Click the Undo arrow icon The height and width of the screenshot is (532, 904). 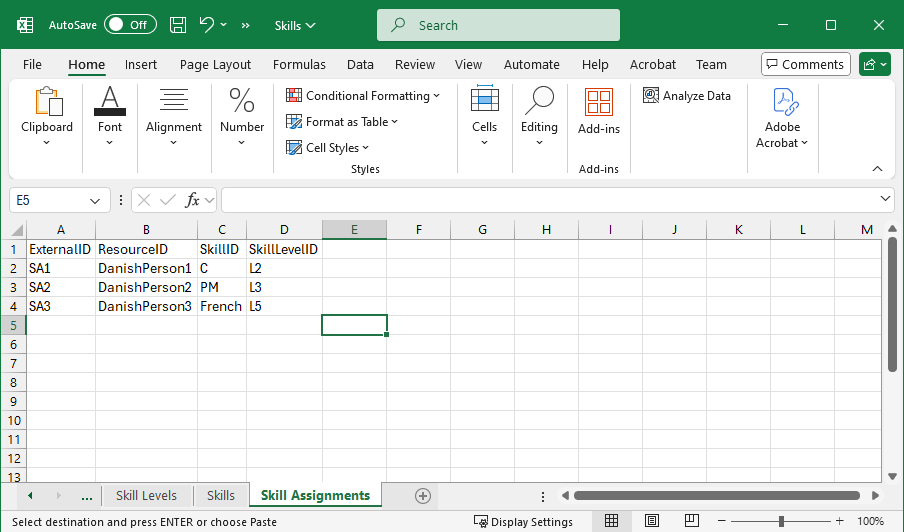click(x=207, y=25)
